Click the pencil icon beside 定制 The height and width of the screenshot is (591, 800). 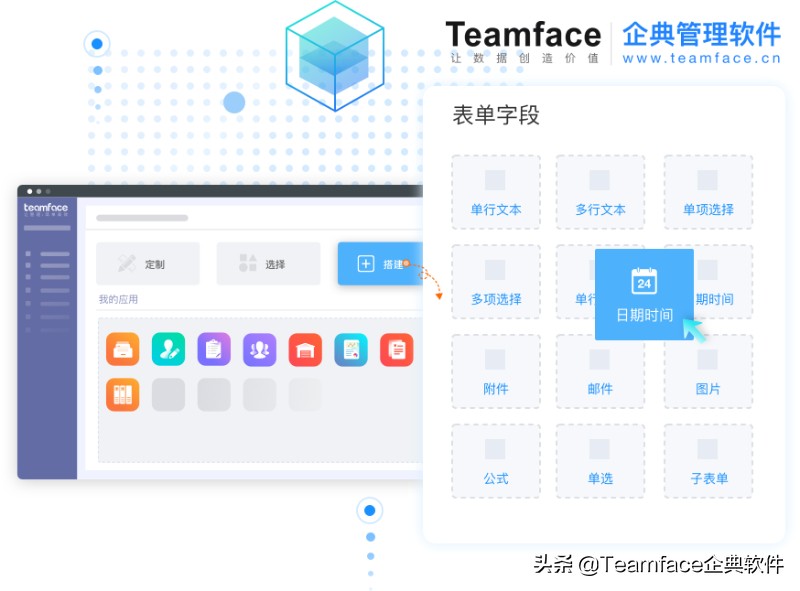click(x=127, y=263)
